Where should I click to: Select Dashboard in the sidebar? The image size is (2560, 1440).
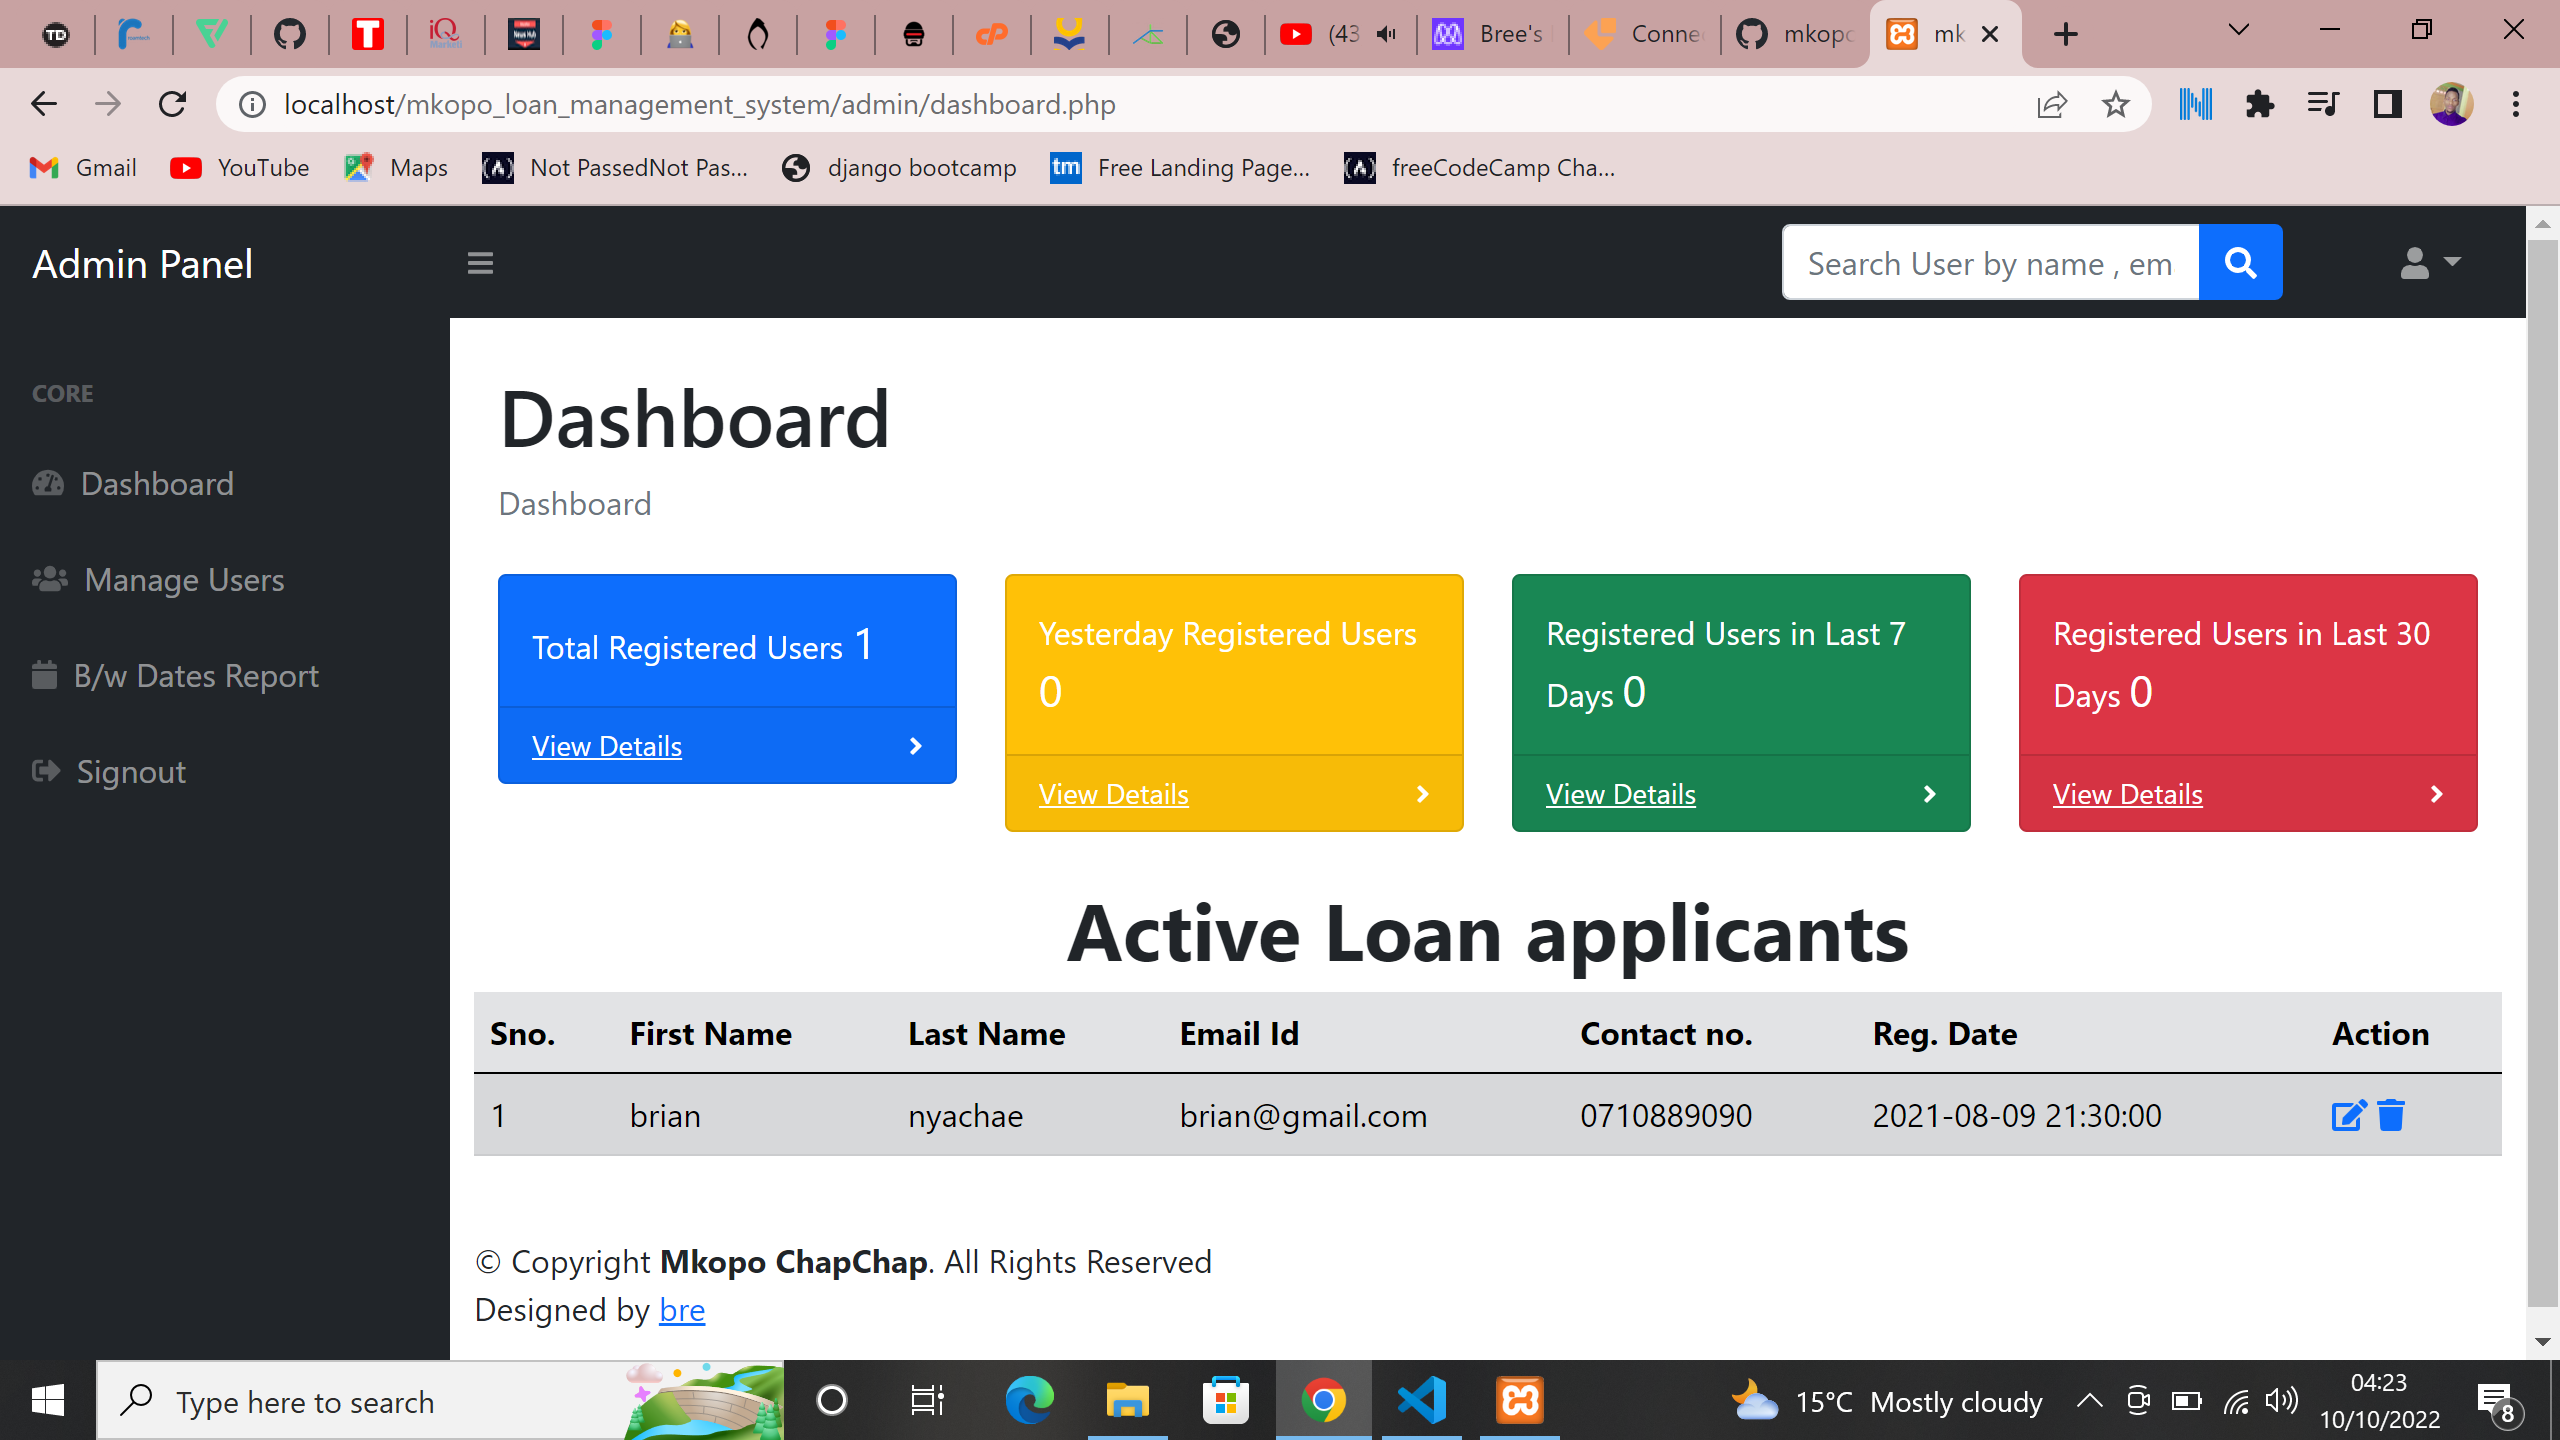tap(157, 484)
